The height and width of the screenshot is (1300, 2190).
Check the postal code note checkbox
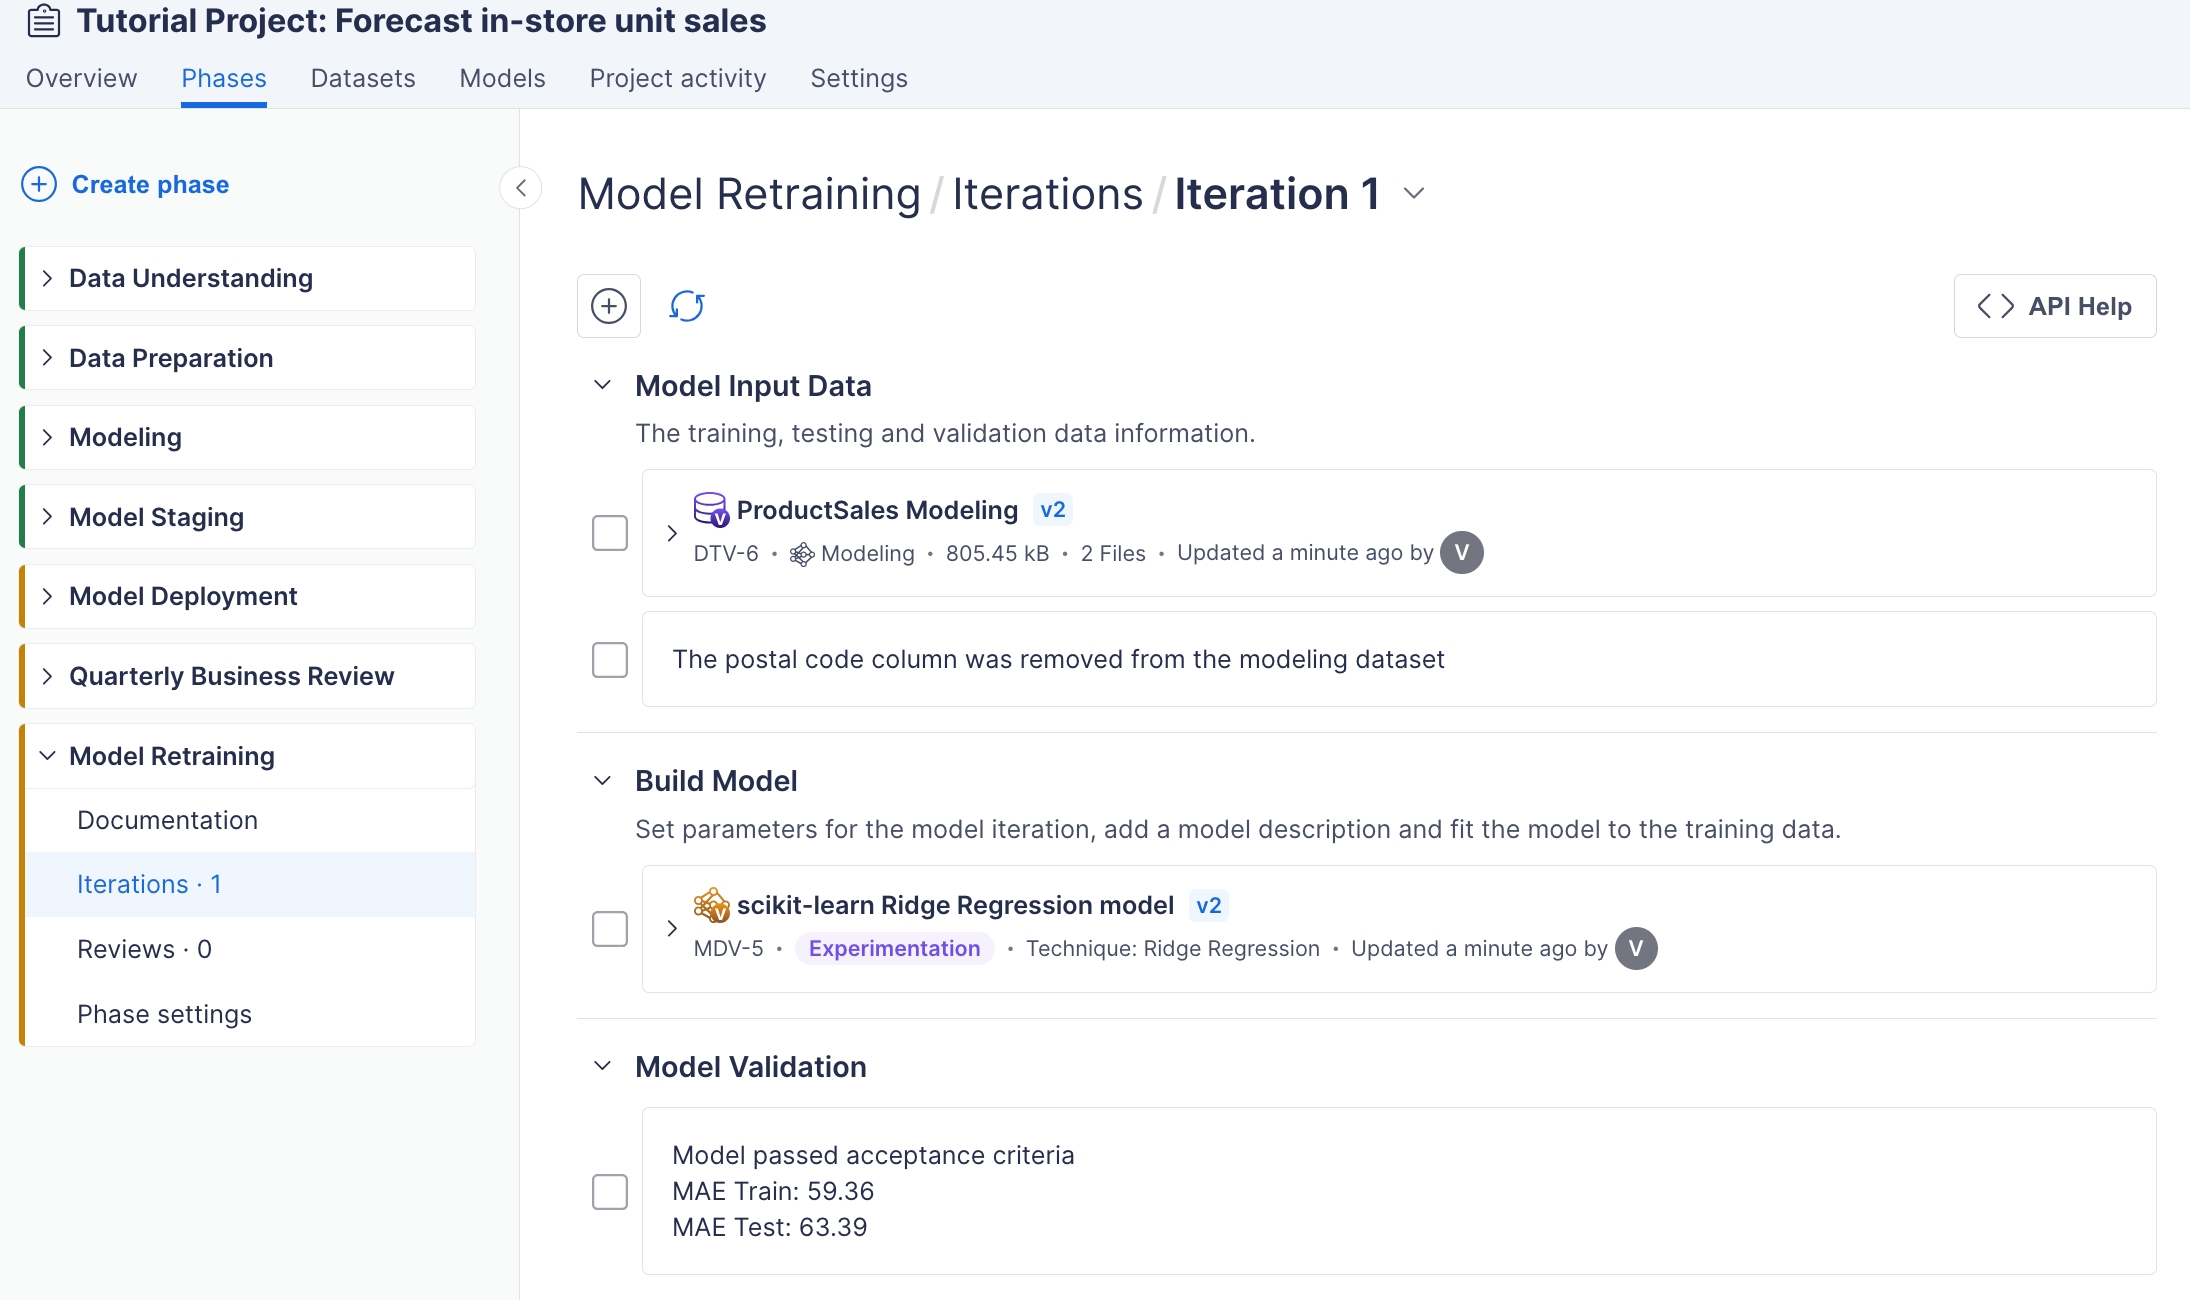coord(609,660)
